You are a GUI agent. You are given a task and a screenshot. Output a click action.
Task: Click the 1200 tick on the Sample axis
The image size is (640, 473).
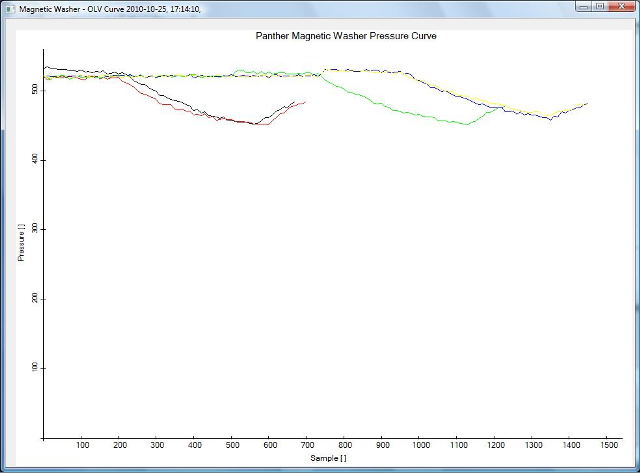[x=496, y=446]
